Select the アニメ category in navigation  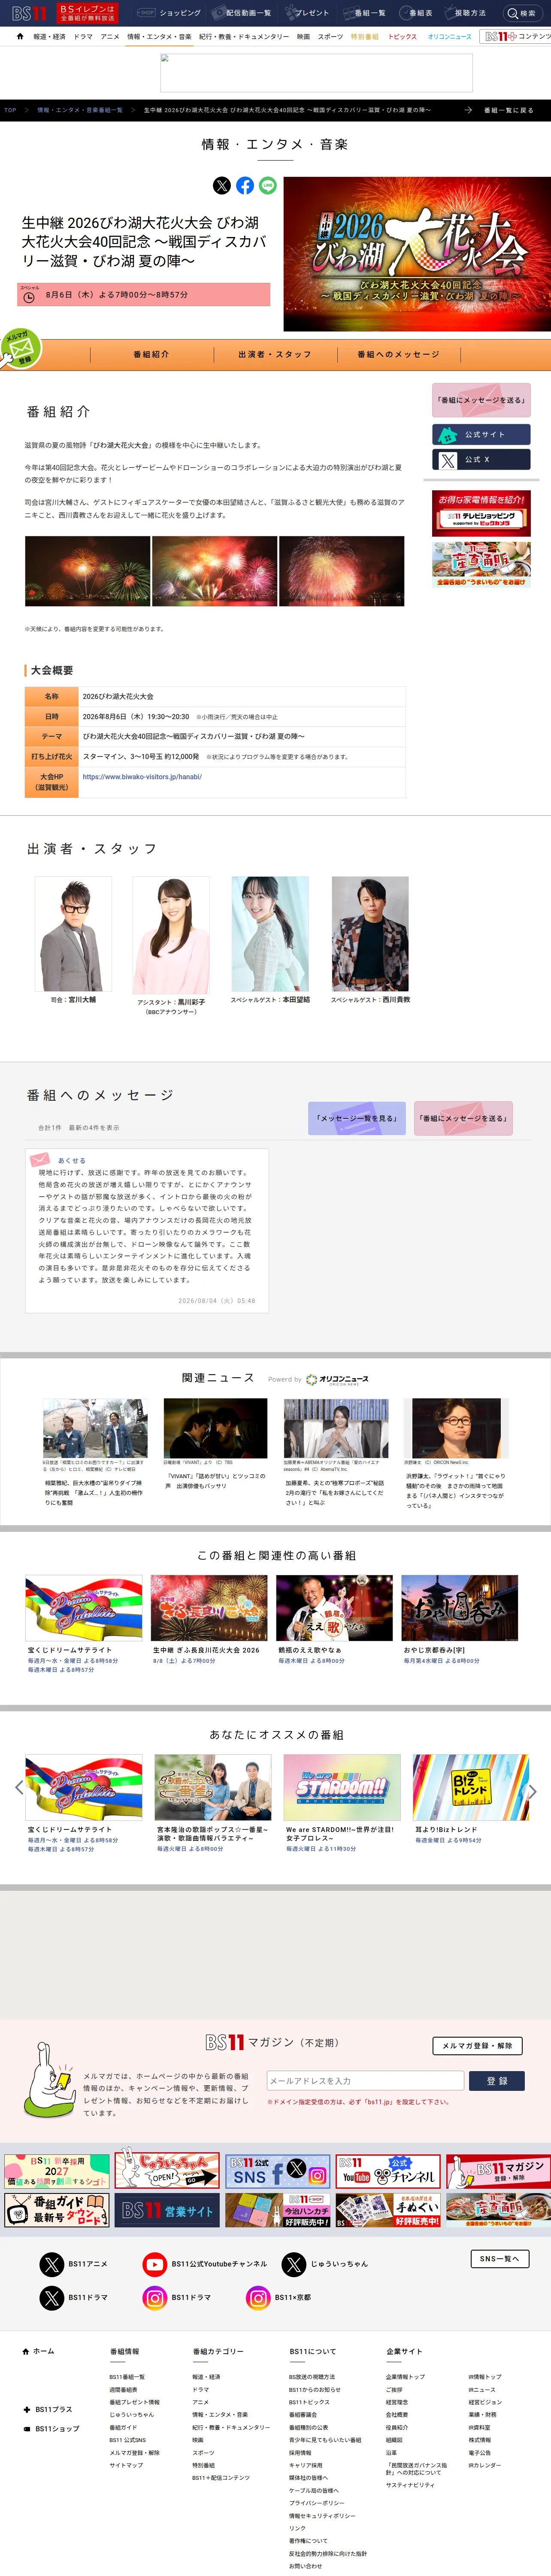[x=110, y=37]
